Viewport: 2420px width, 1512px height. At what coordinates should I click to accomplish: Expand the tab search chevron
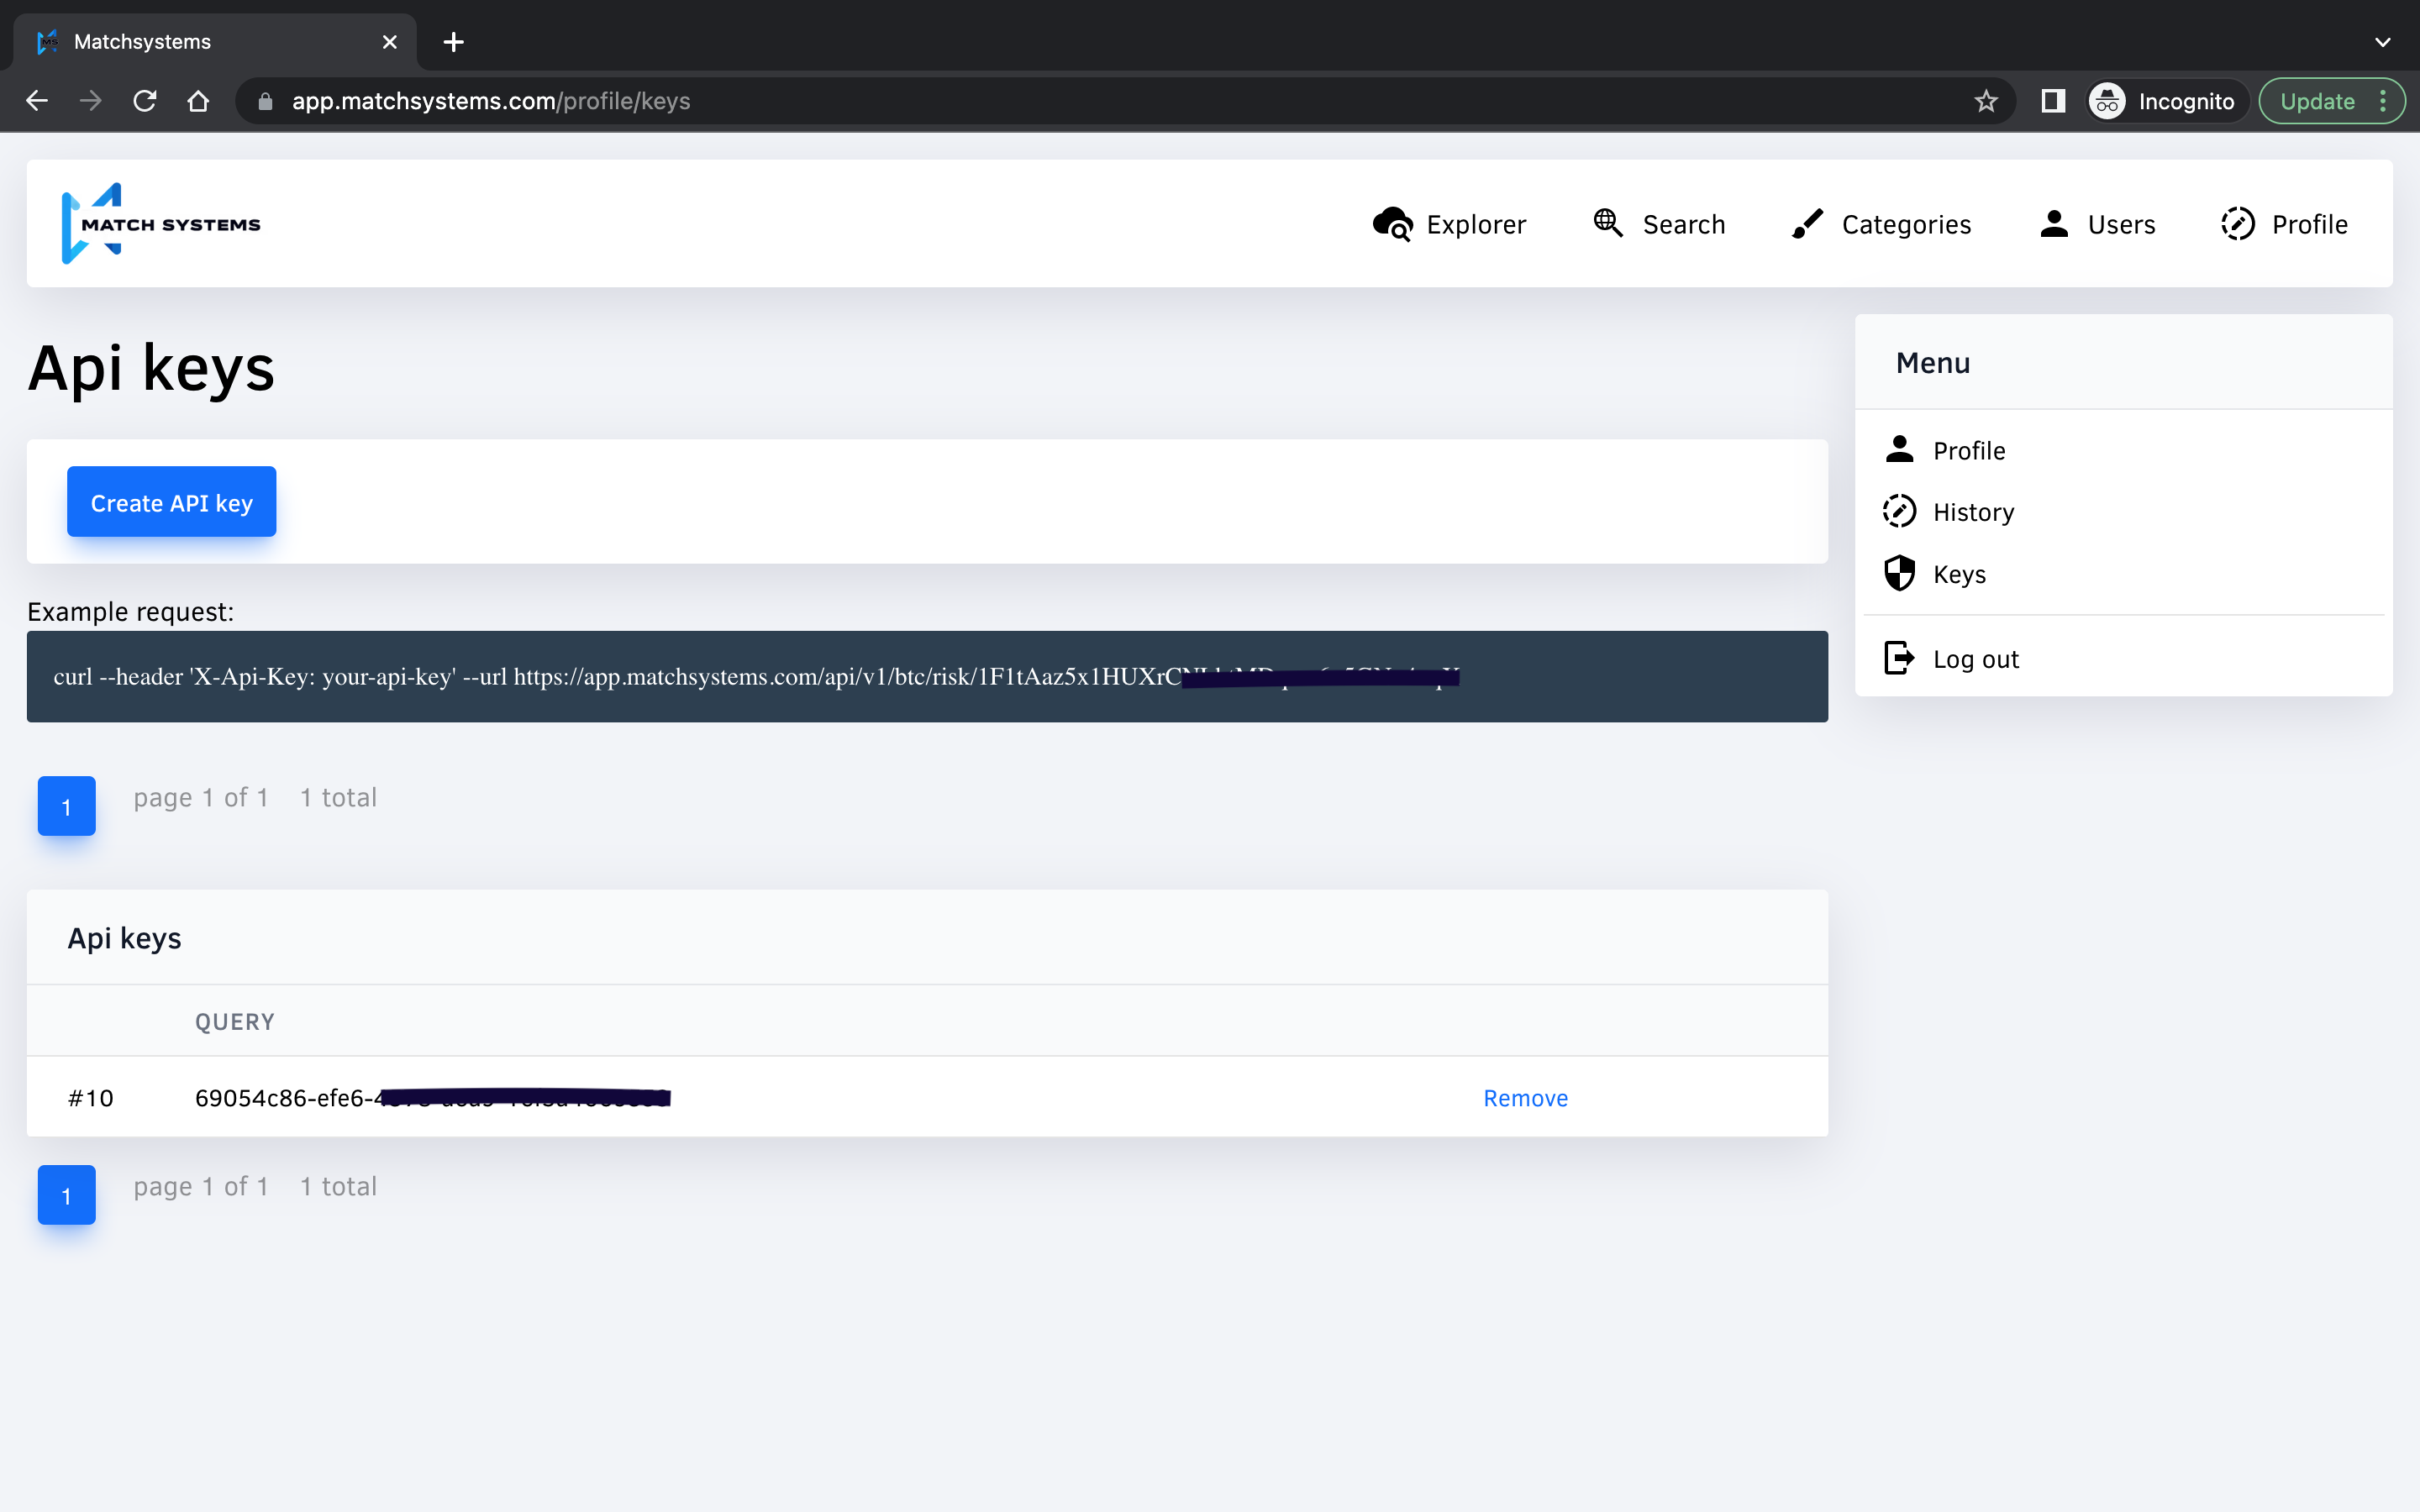[2382, 42]
